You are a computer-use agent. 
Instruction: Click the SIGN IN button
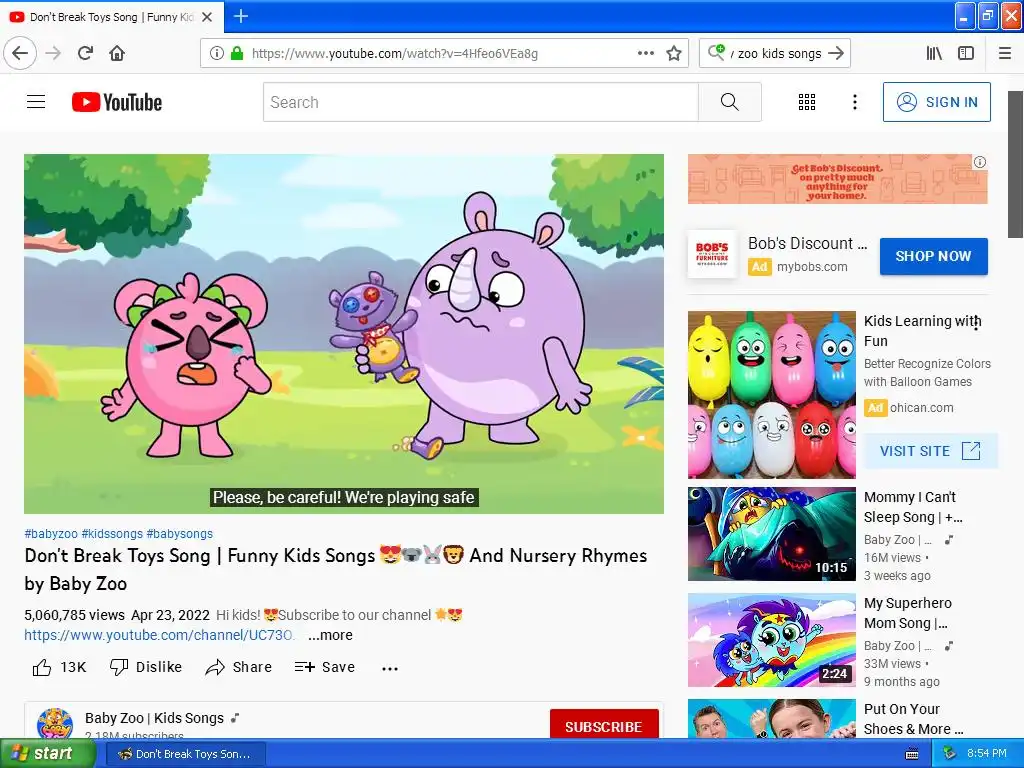[x=936, y=102]
